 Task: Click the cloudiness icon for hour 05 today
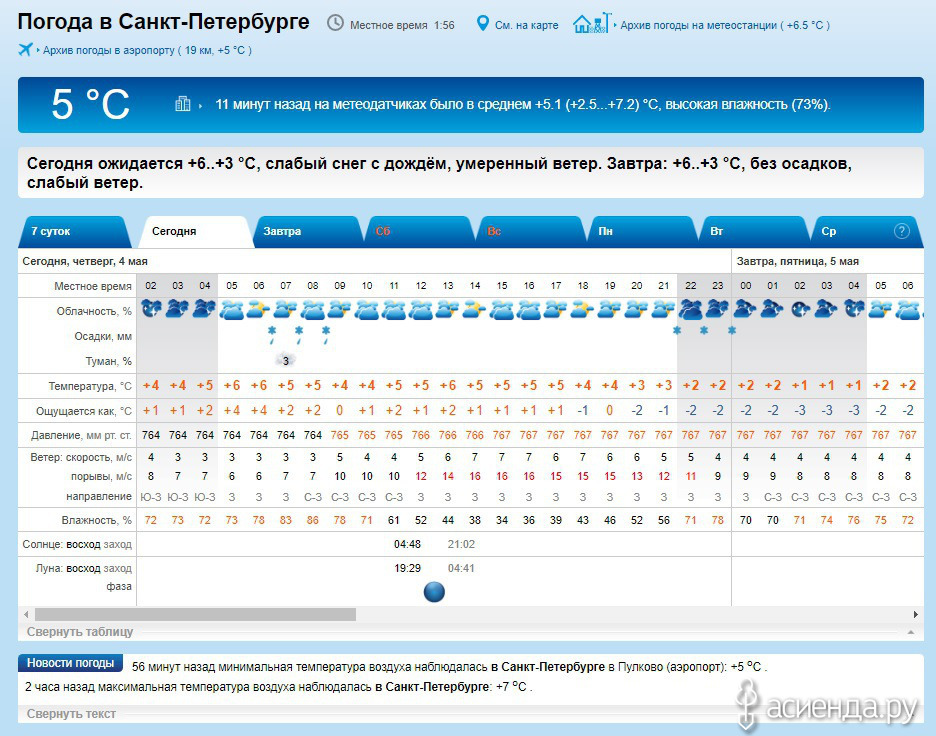232,310
